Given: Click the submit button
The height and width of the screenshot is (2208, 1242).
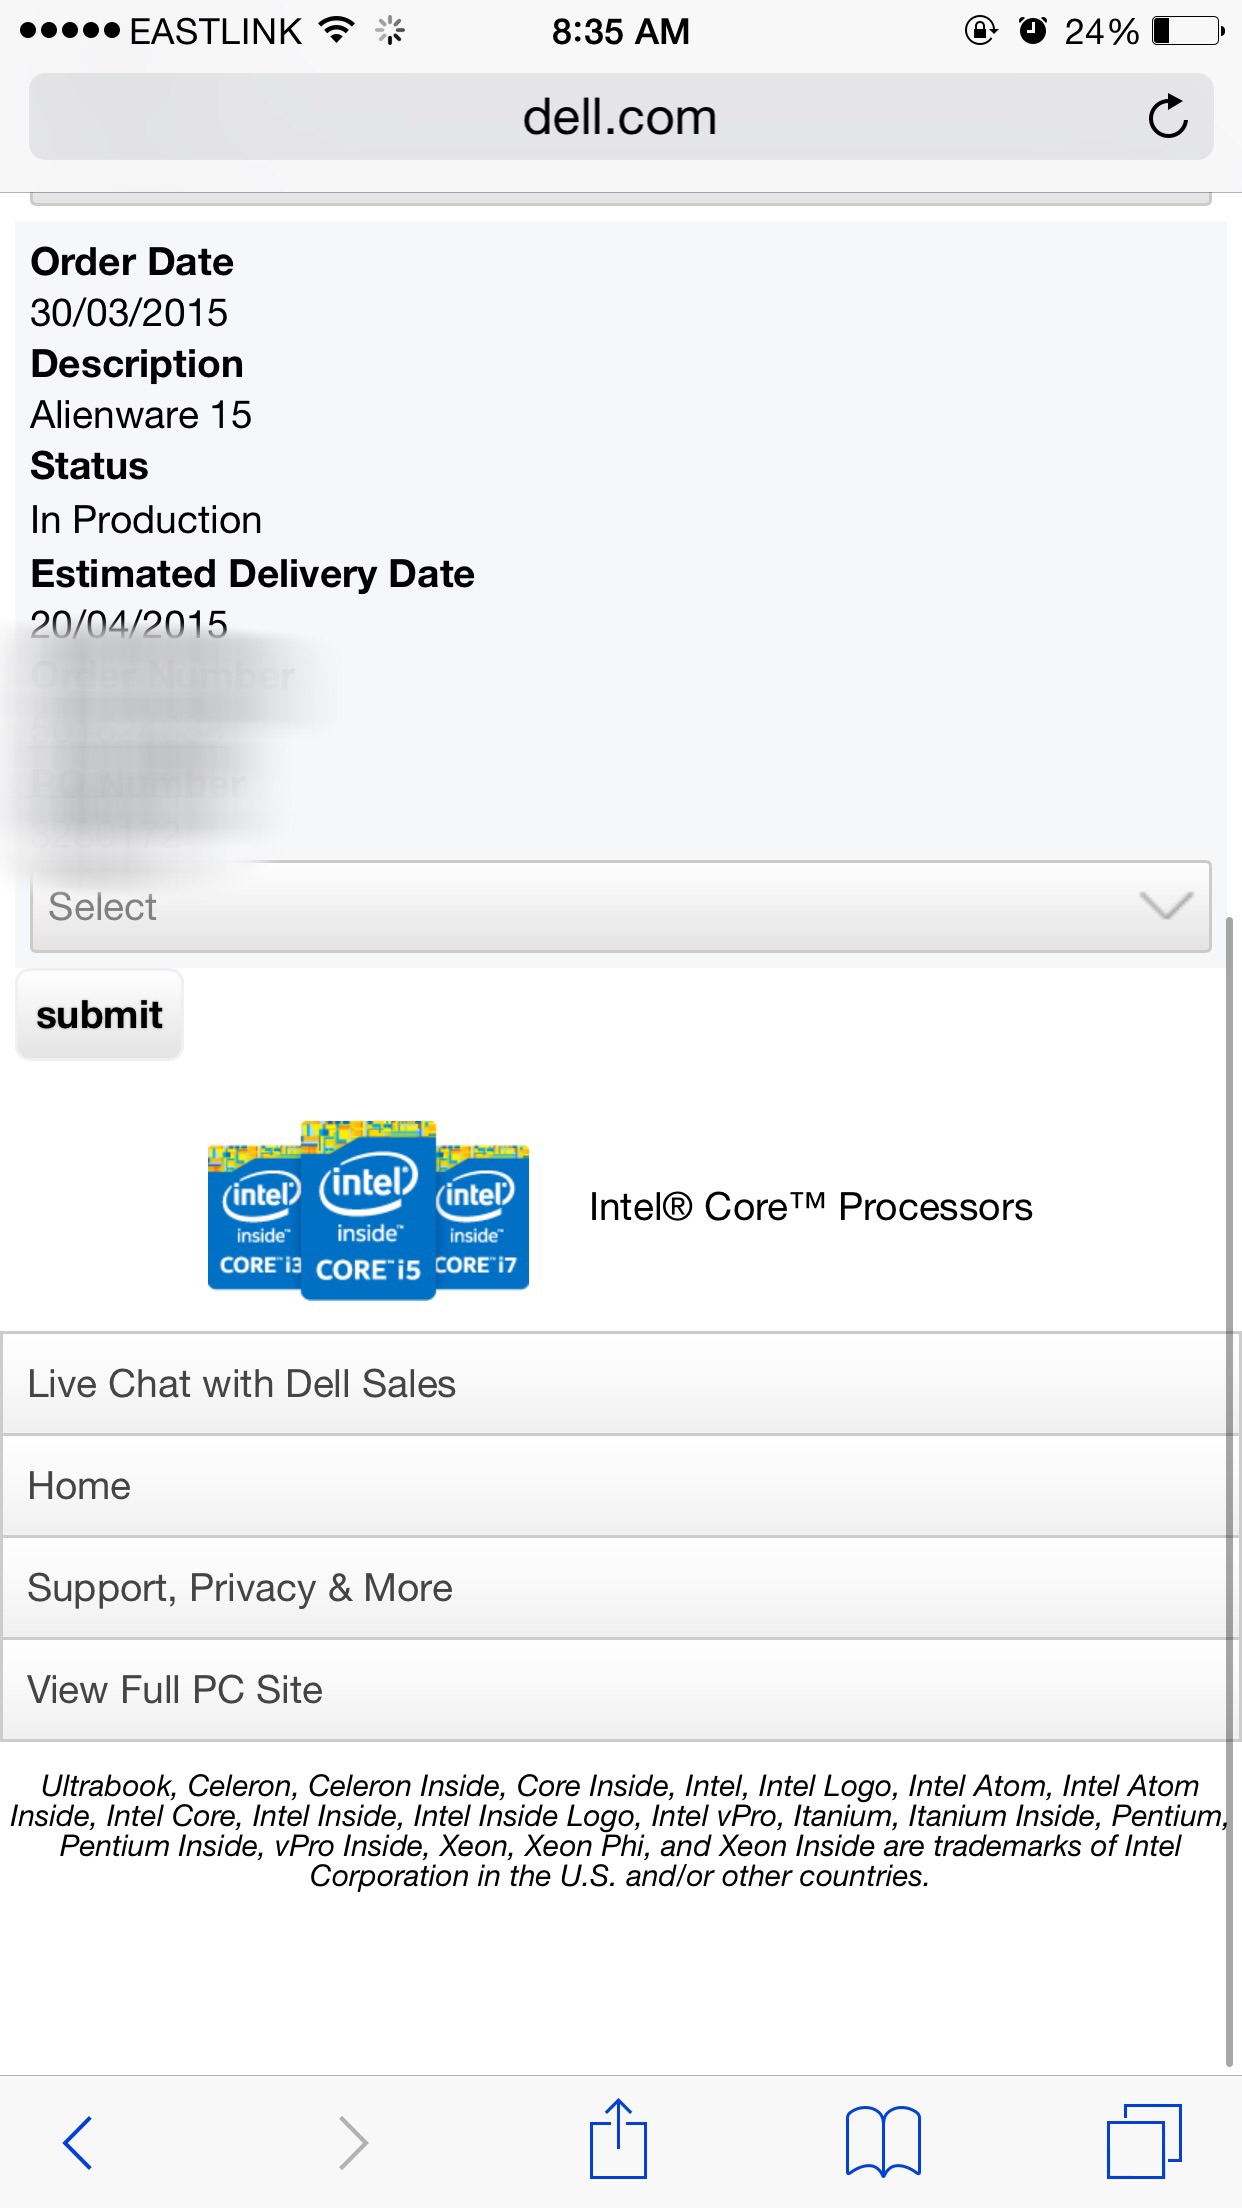Looking at the screenshot, I should point(99,1014).
